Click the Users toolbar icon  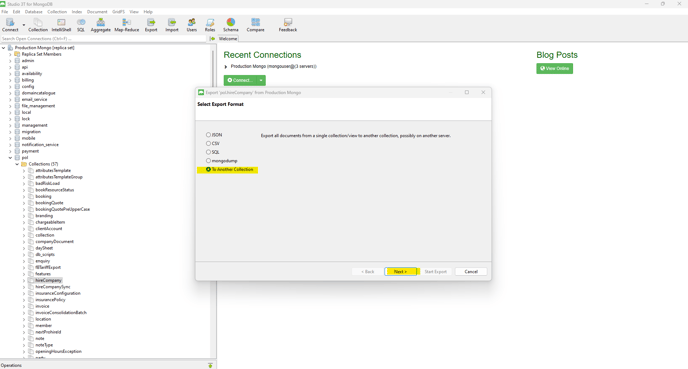tap(192, 25)
